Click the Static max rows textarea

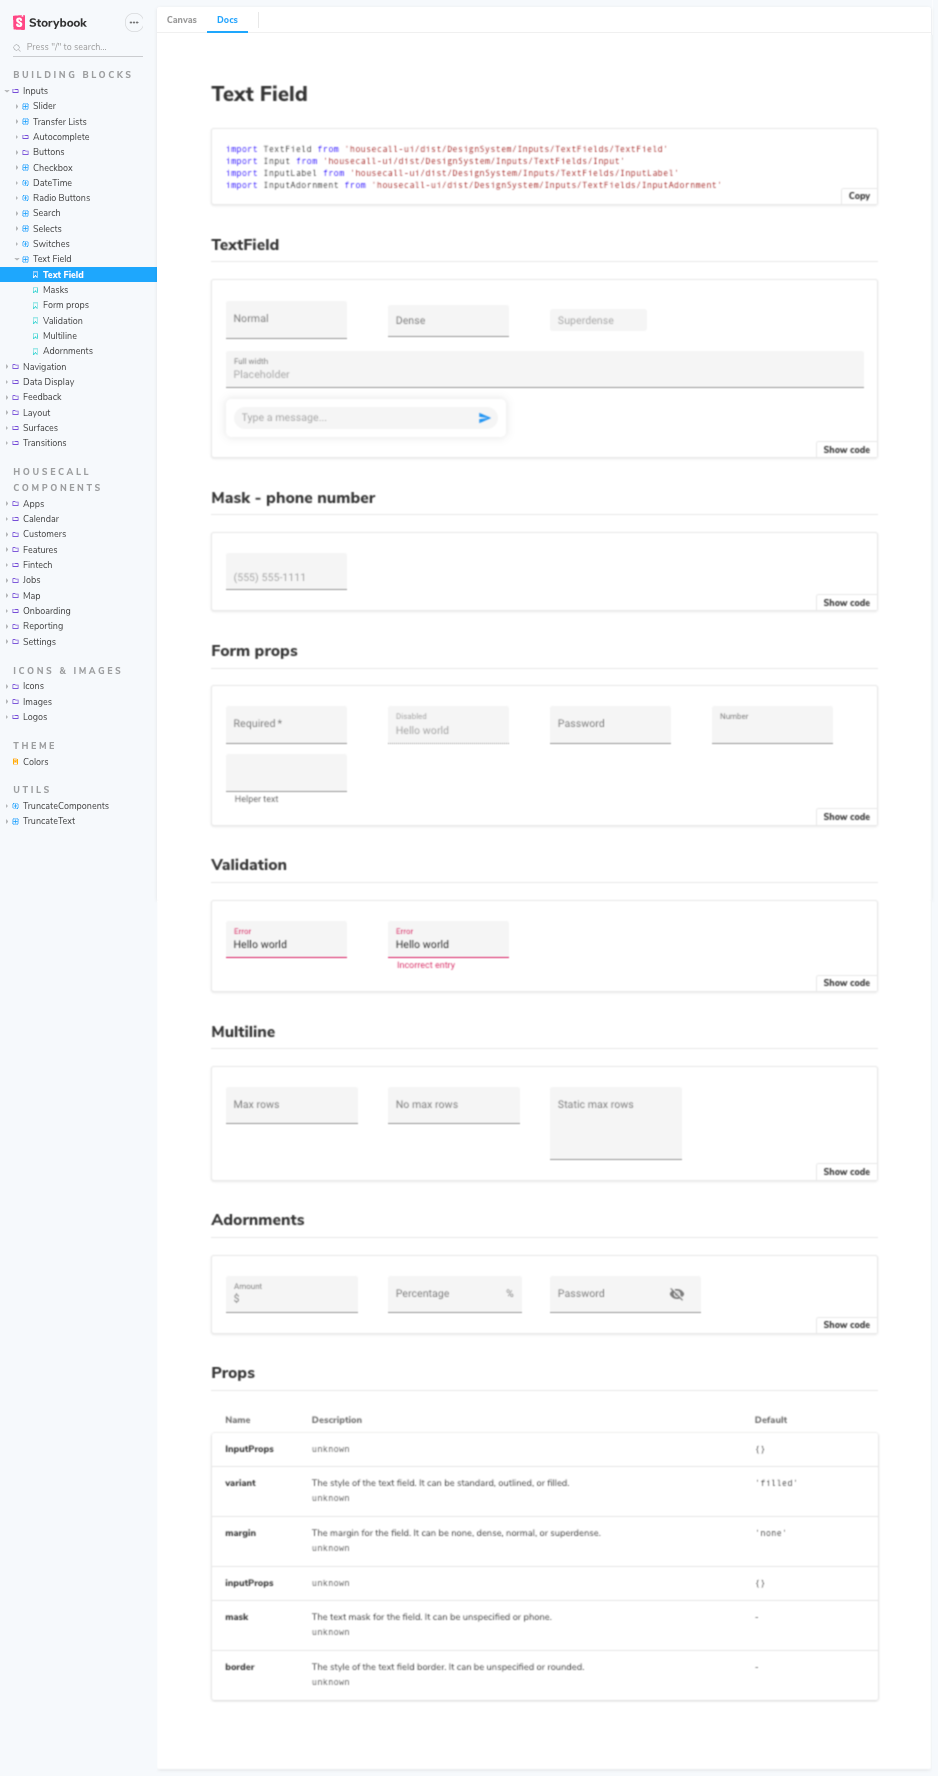pos(615,1124)
